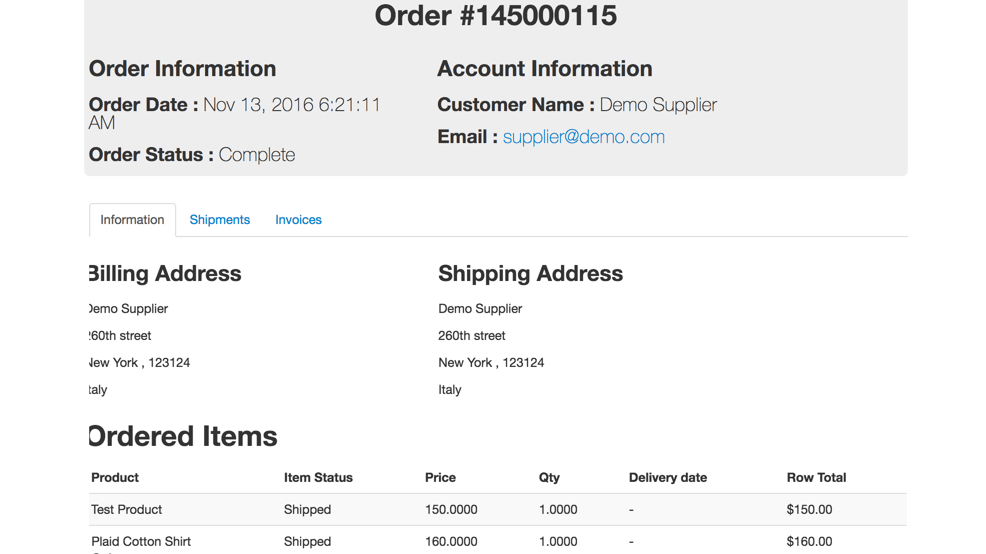Click the Price column header
This screenshot has height=554, width=986.
(x=440, y=478)
